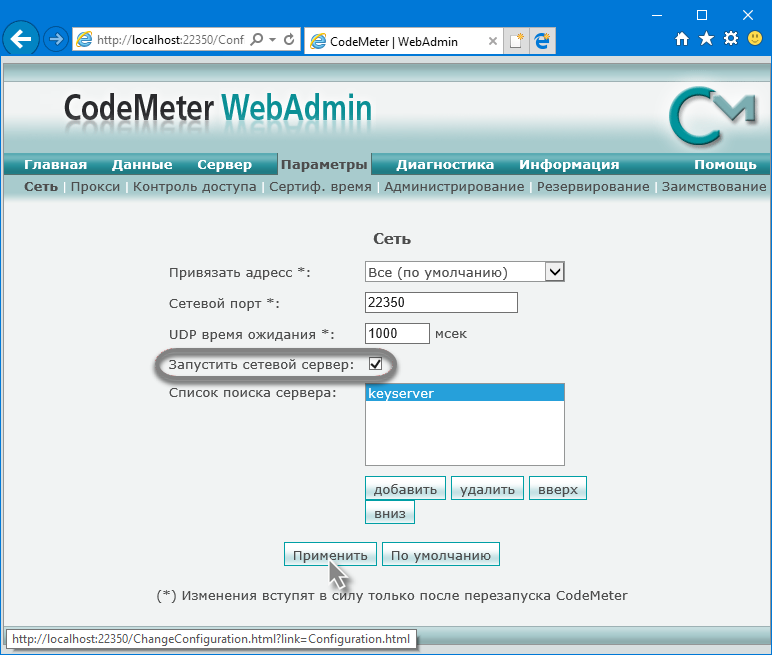Open the Информация menu

click(x=569, y=164)
